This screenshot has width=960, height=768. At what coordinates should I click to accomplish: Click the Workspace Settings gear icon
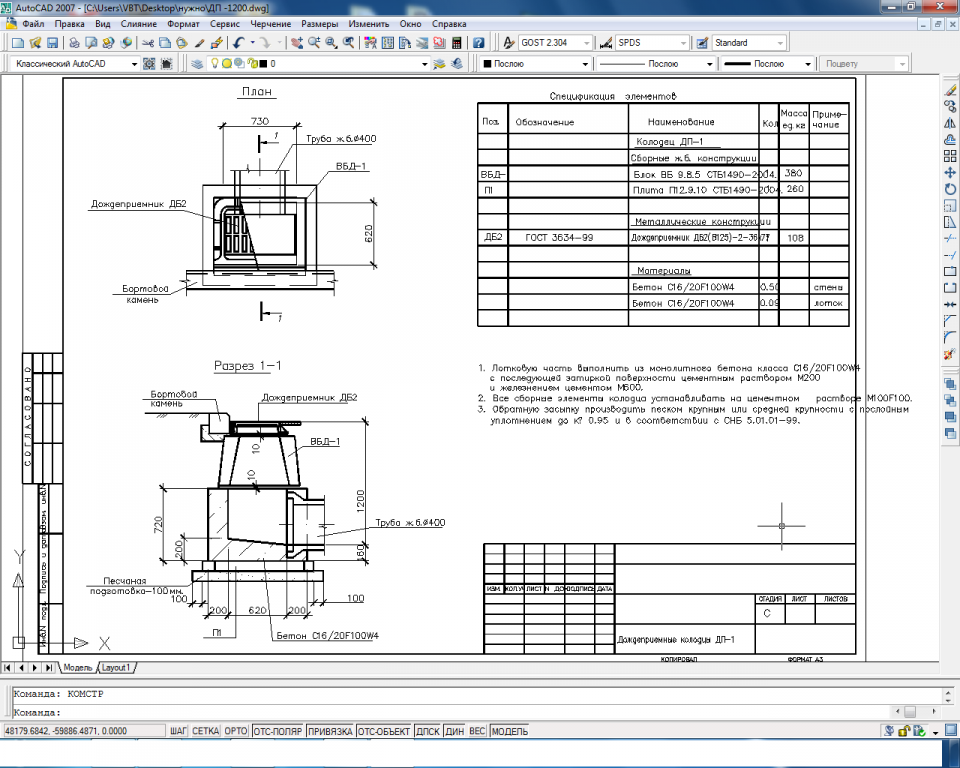[x=149, y=64]
